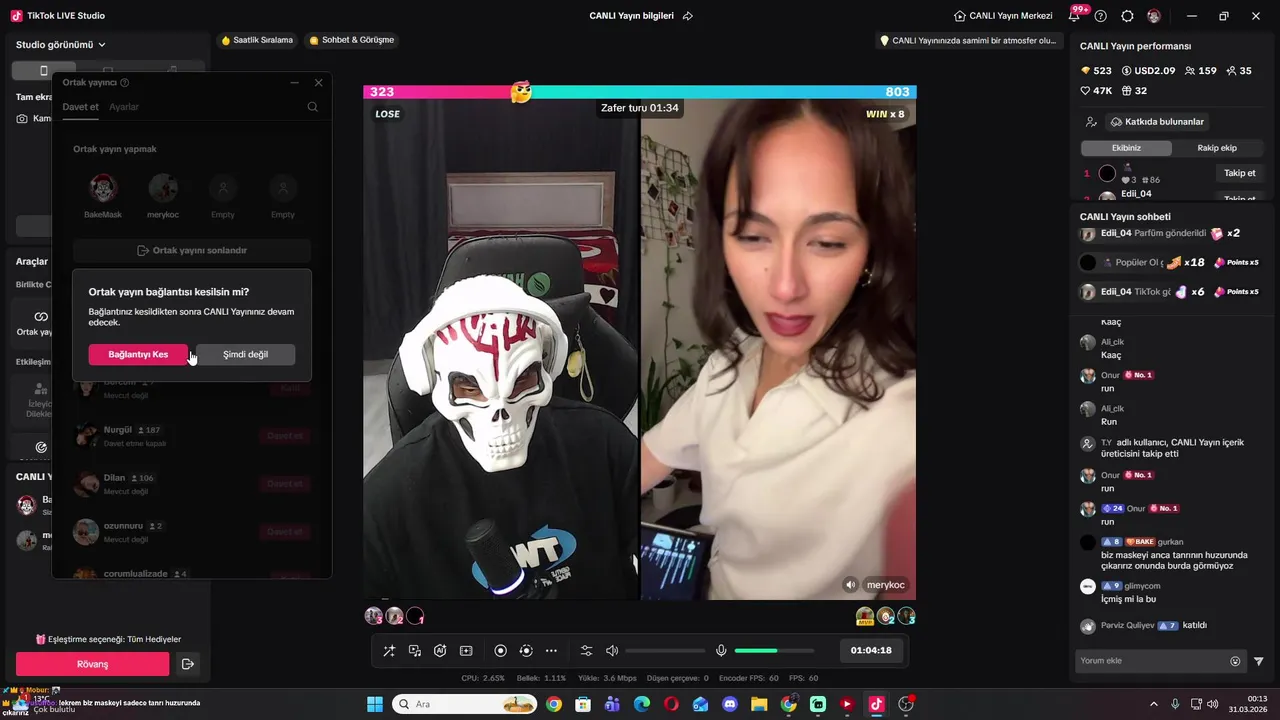Click the speaker icon next to merykoc
Screen dimensions: 1280x720
click(x=850, y=585)
